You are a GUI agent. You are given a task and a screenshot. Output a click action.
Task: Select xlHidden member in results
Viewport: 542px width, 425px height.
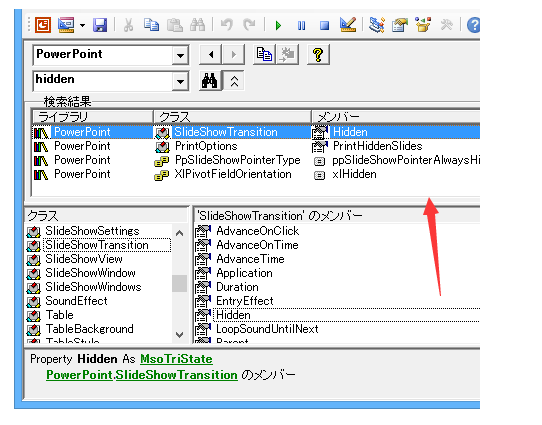354,174
